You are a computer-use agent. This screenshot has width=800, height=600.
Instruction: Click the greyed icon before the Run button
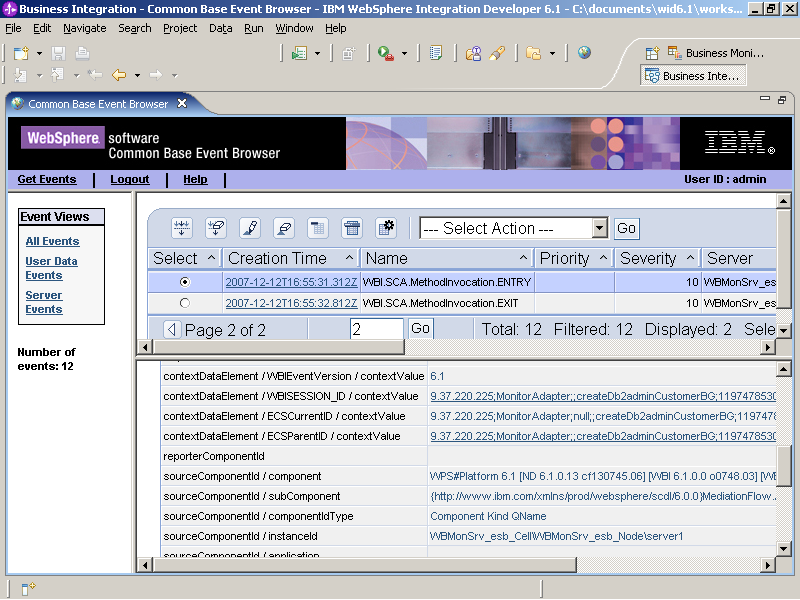click(x=349, y=53)
